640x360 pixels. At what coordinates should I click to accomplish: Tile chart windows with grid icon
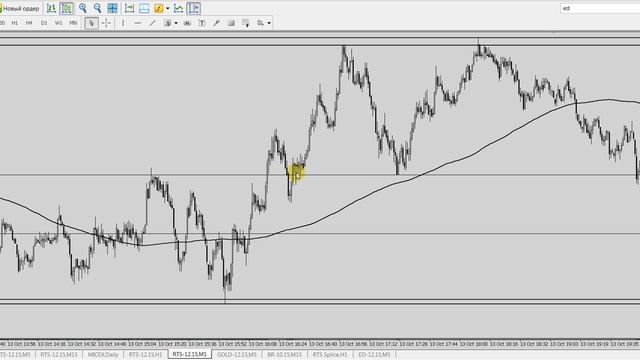(112, 8)
